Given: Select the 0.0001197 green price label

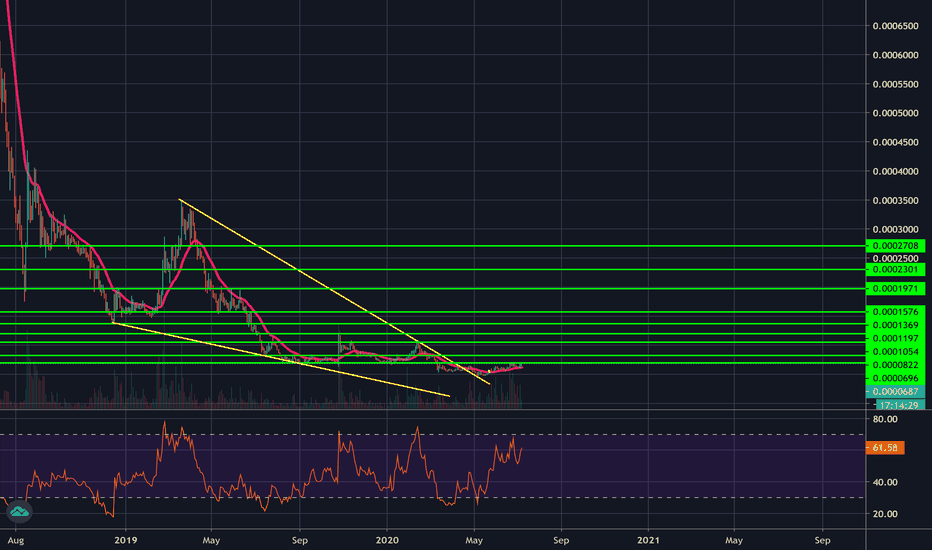Looking at the screenshot, I should point(896,338).
